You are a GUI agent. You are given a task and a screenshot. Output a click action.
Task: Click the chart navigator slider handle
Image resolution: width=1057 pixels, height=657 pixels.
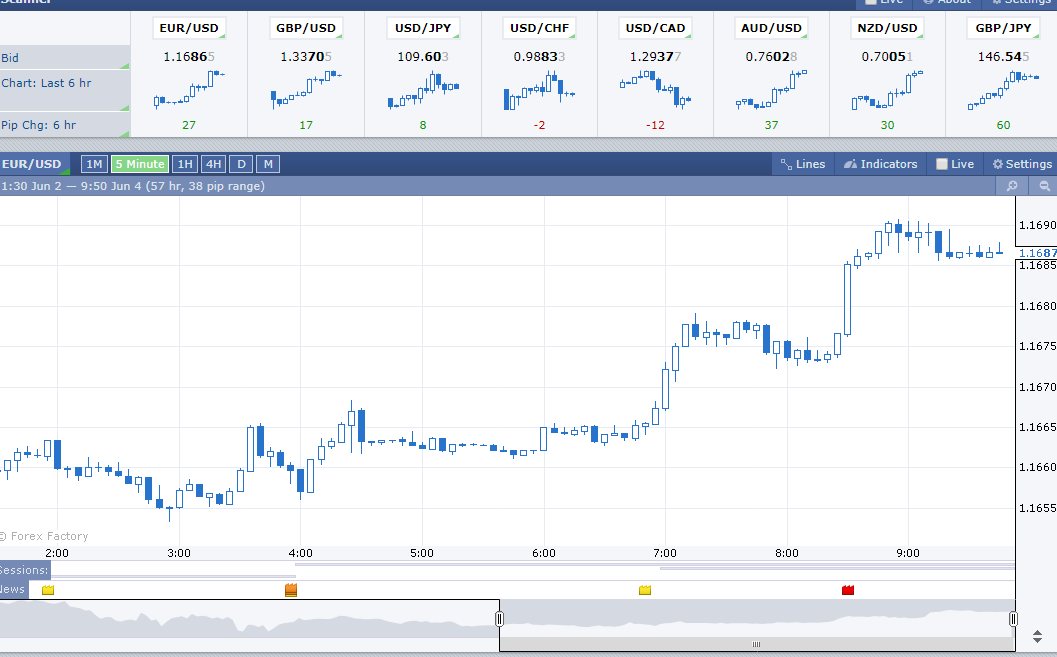499,618
